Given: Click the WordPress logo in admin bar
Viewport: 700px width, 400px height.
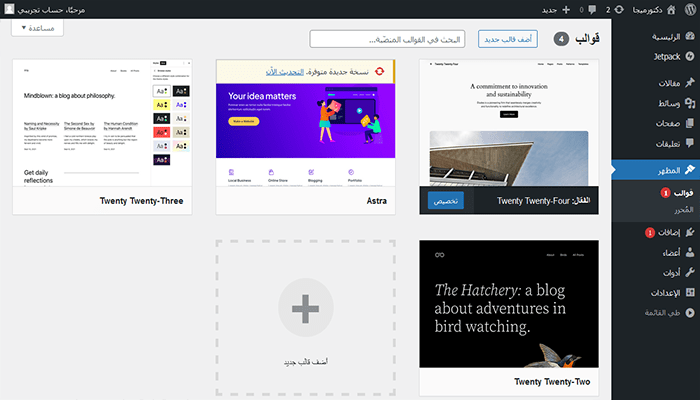Looking at the screenshot, I should (x=688, y=9).
